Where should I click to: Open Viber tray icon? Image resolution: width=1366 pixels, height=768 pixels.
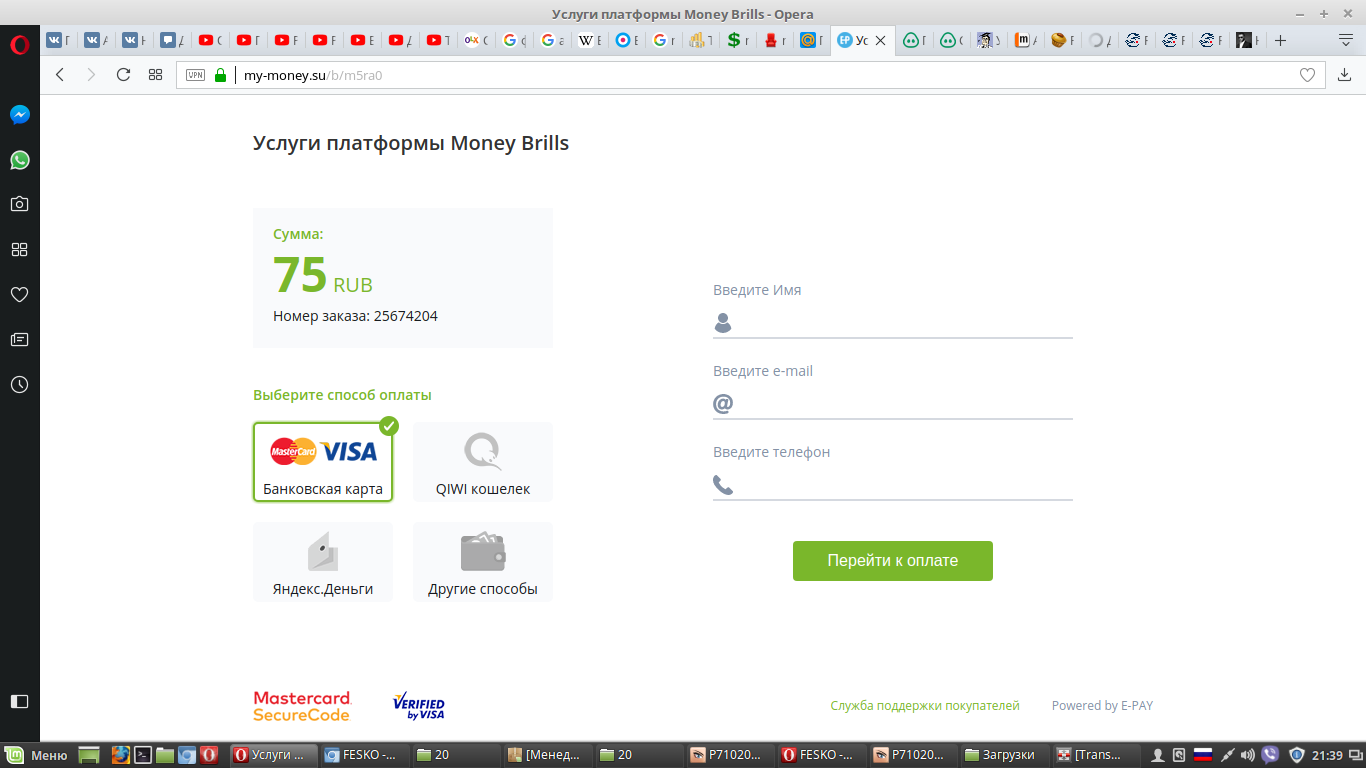(x=1271, y=755)
